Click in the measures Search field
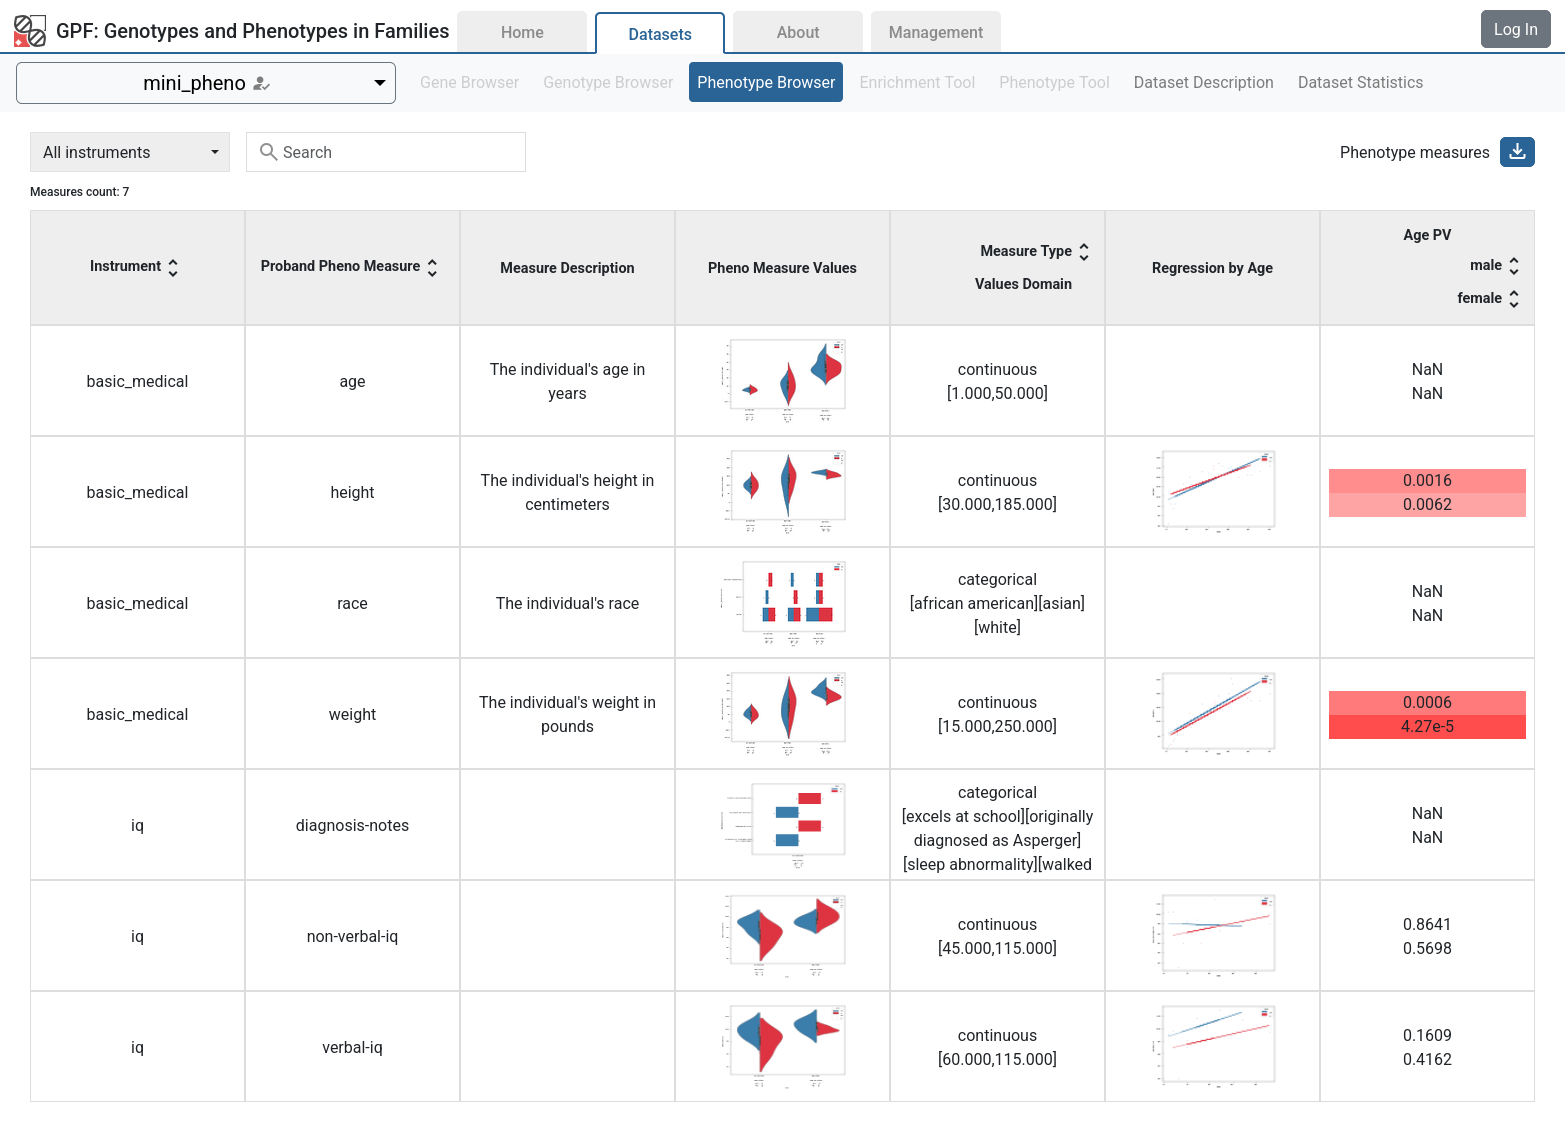Viewport: 1565px width, 1136px height. [x=400, y=152]
